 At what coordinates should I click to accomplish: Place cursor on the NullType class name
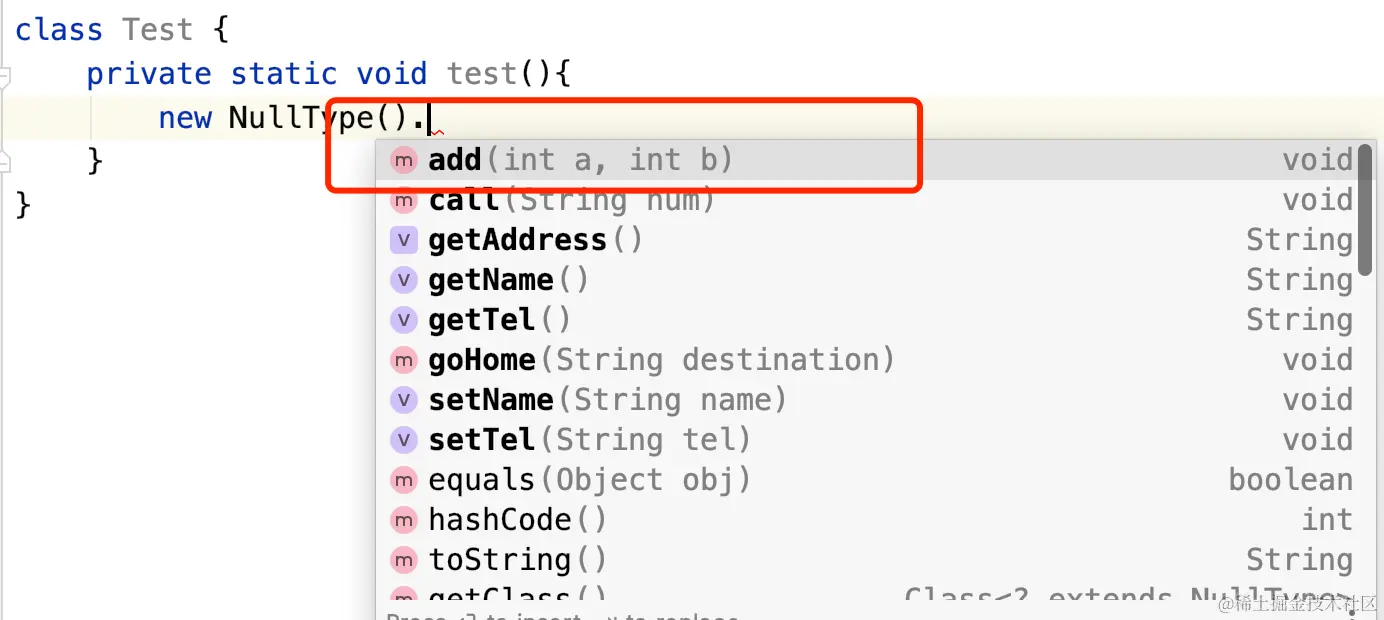tap(301, 118)
